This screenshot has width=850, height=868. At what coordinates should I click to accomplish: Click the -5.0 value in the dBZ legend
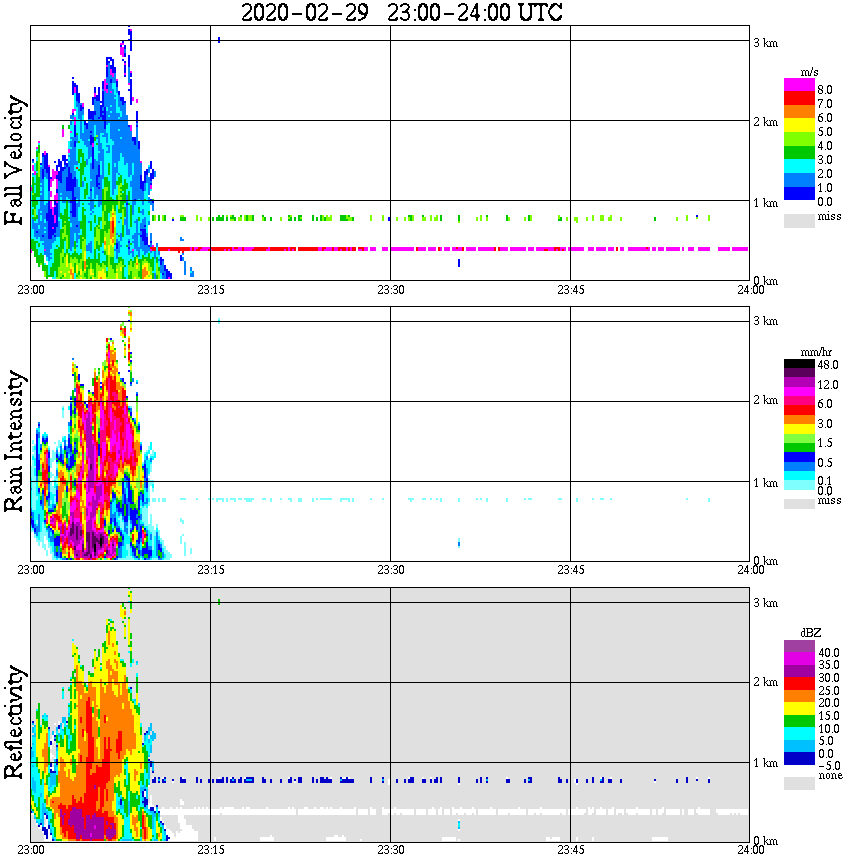pos(828,766)
